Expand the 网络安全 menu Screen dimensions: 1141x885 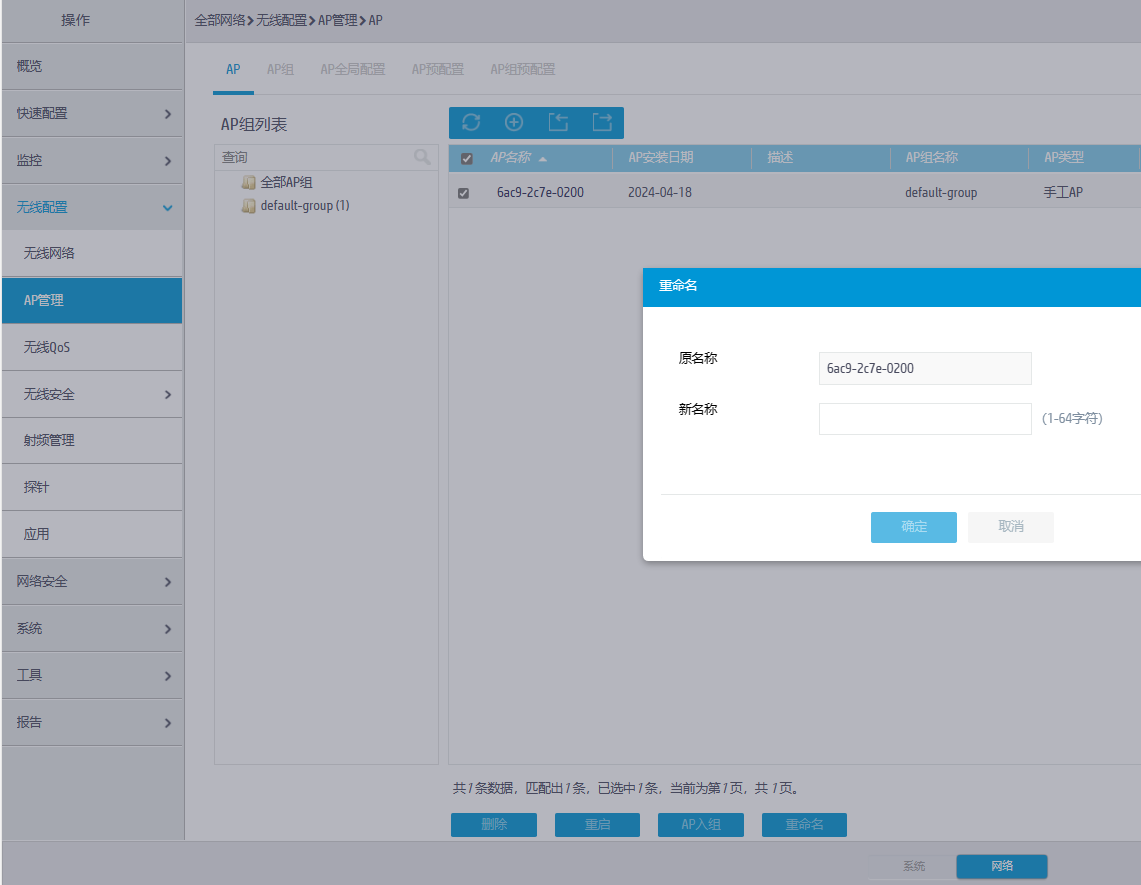point(167,582)
